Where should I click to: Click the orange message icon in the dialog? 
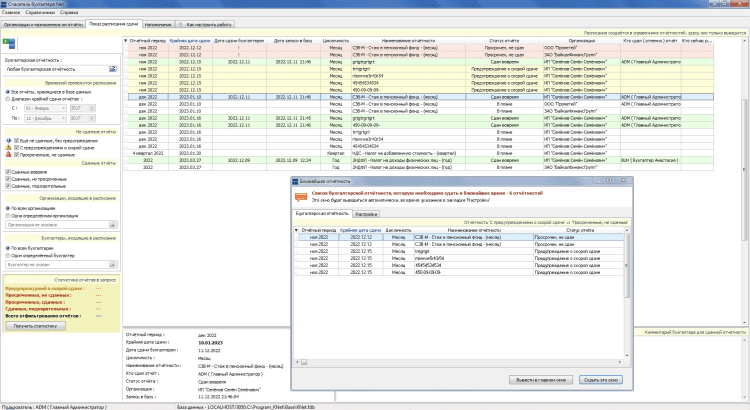pyautogui.click(x=296, y=192)
